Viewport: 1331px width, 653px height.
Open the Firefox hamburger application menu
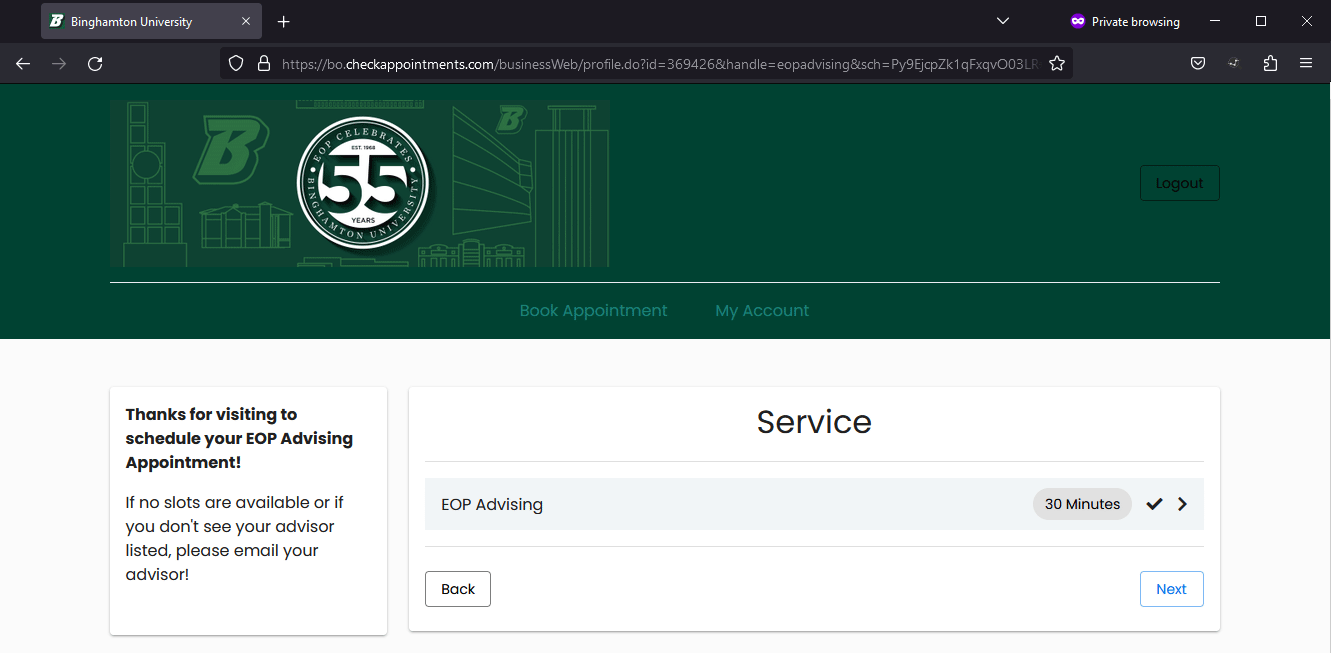coord(1306,64)
